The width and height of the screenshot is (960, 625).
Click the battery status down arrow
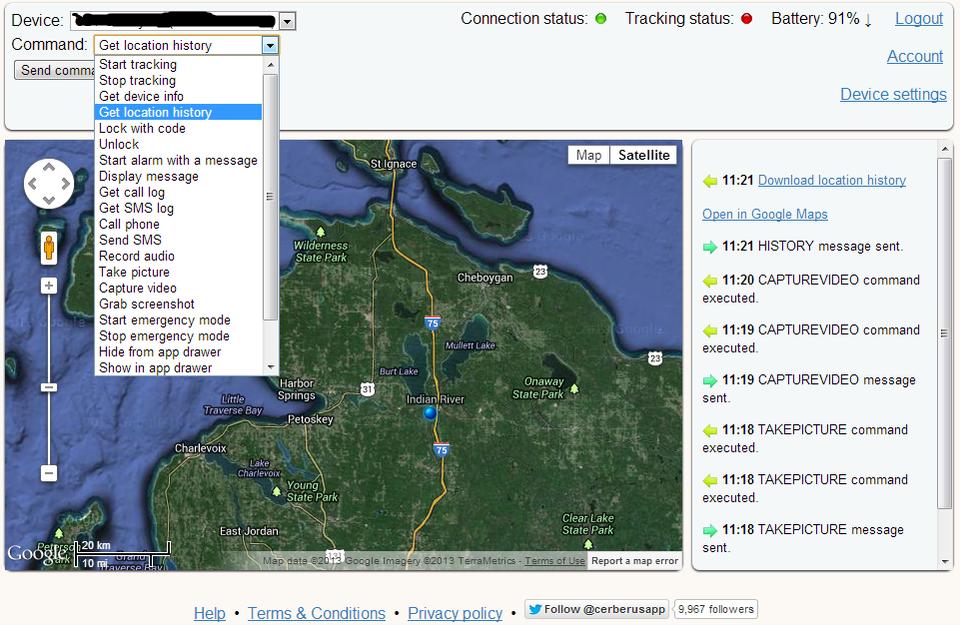tap(868, 19)
